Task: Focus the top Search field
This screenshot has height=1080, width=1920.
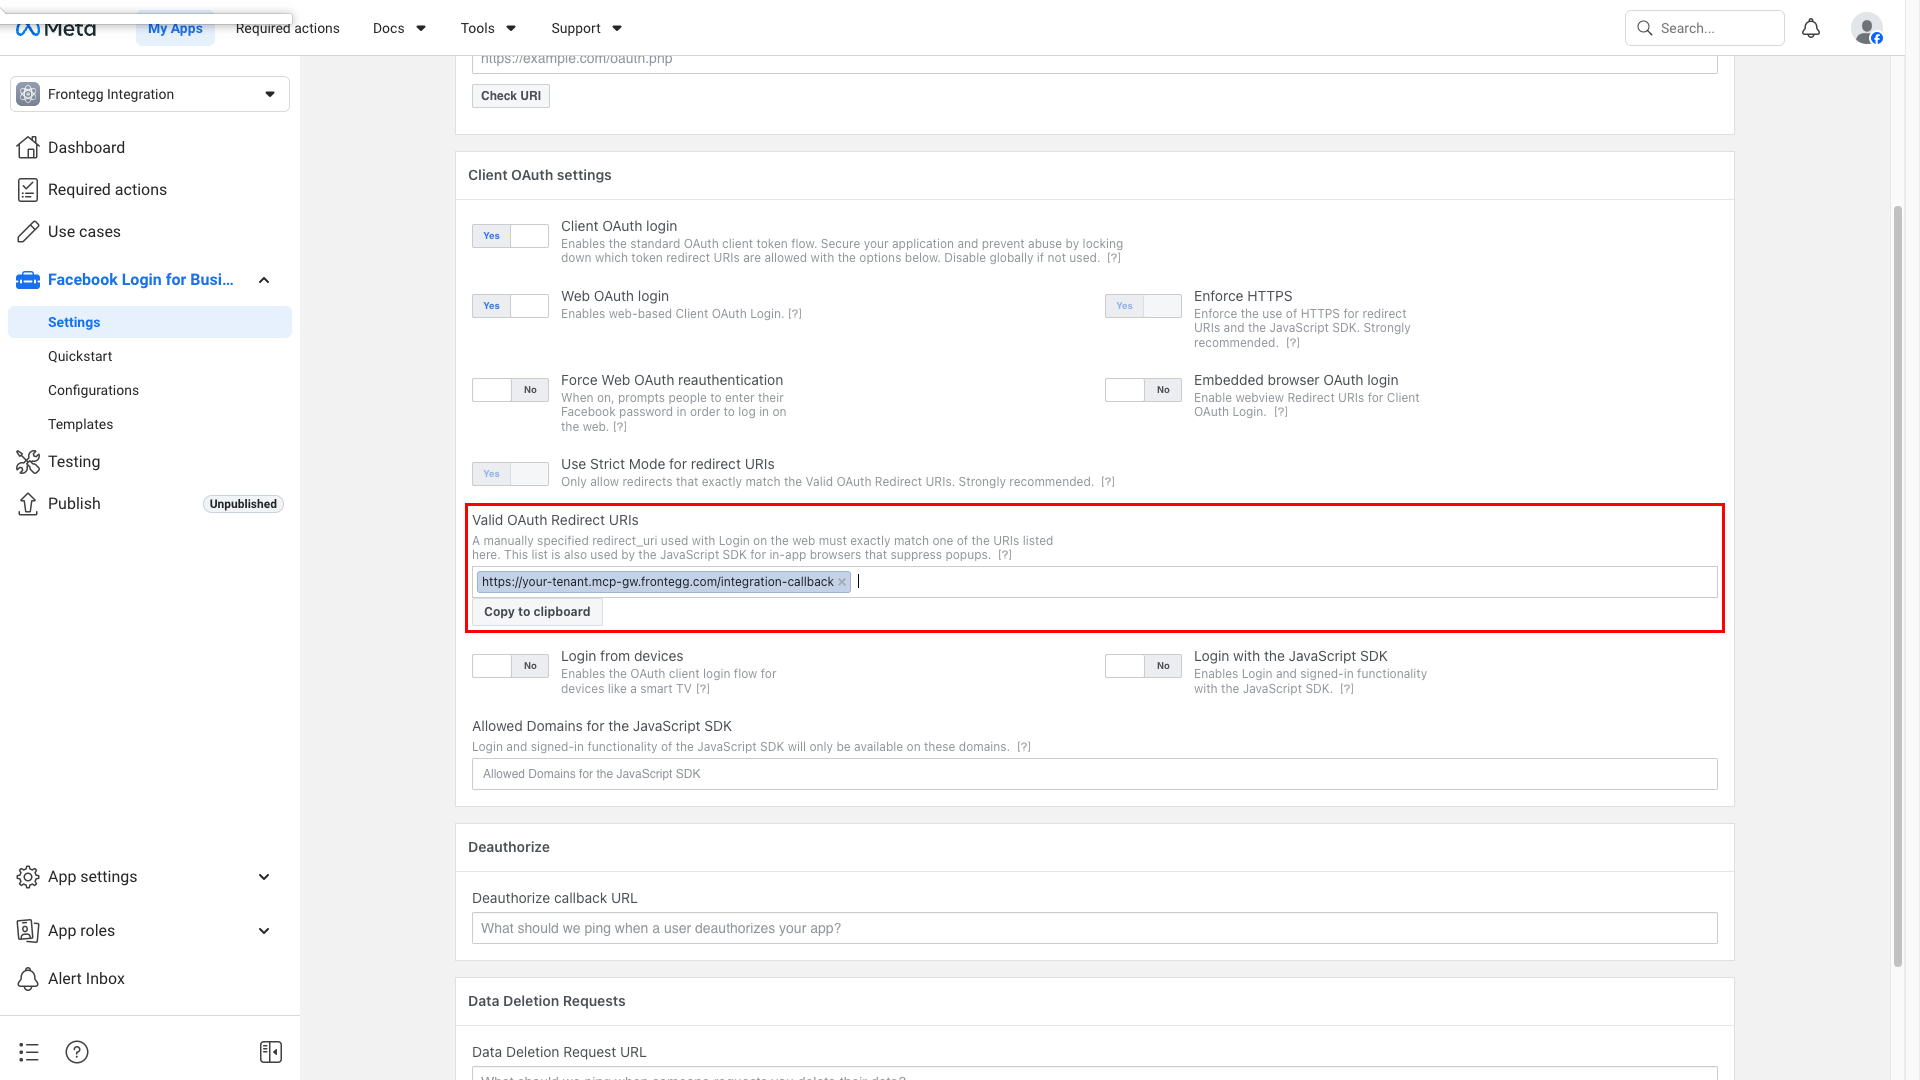Action: tap(1705, 28)
